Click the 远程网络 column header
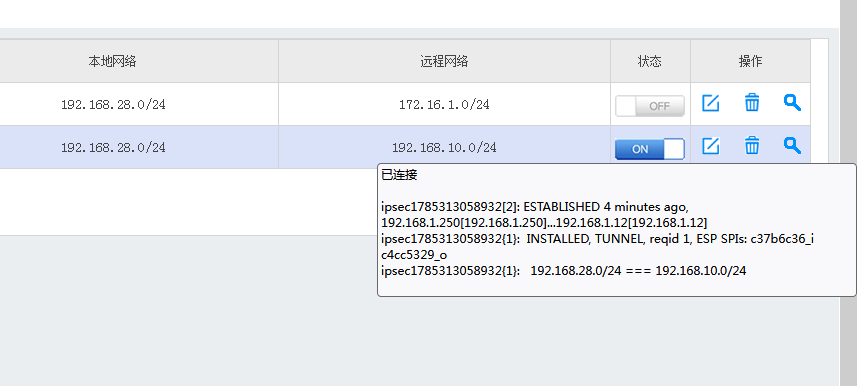The image size is (857, 386). [444, 61]
